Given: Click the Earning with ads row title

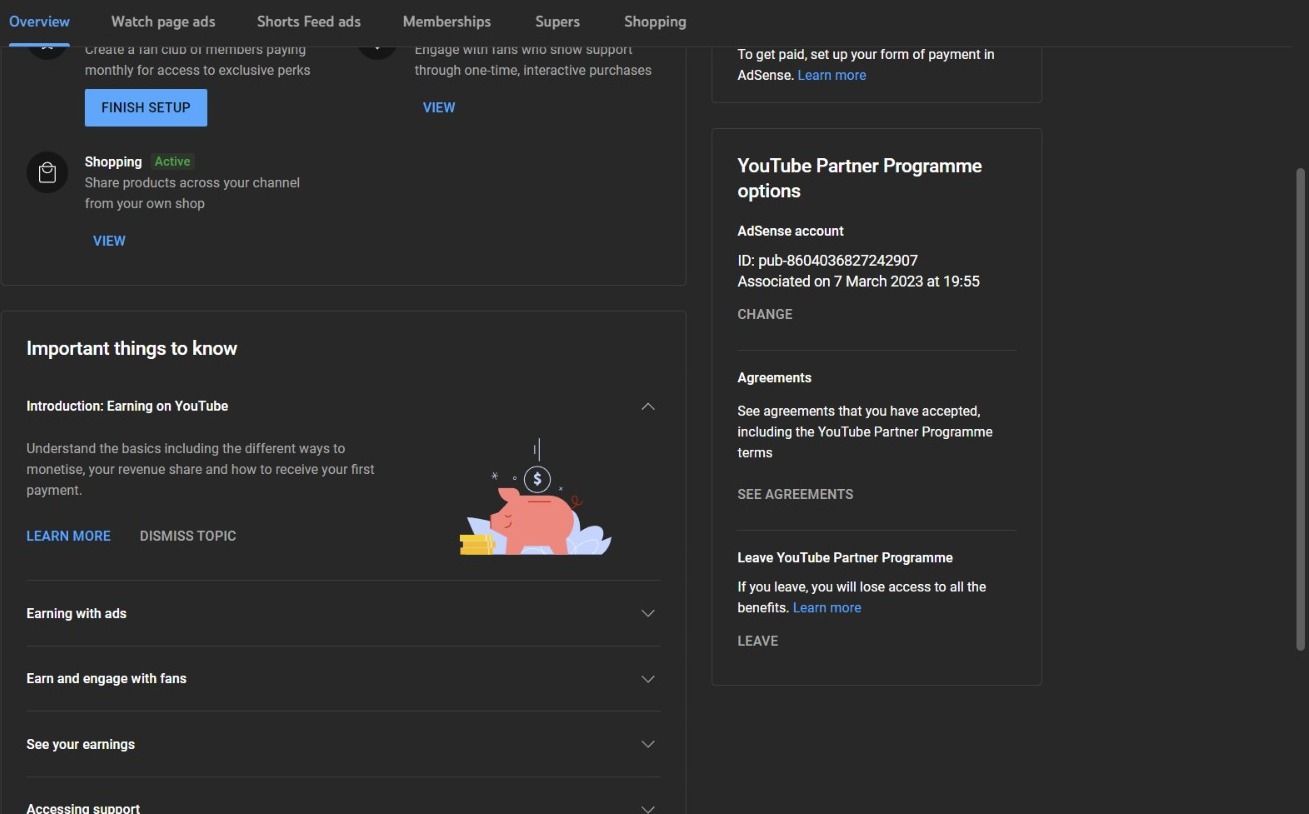Looking at the screenshot, I should click(x=77, y=613).
